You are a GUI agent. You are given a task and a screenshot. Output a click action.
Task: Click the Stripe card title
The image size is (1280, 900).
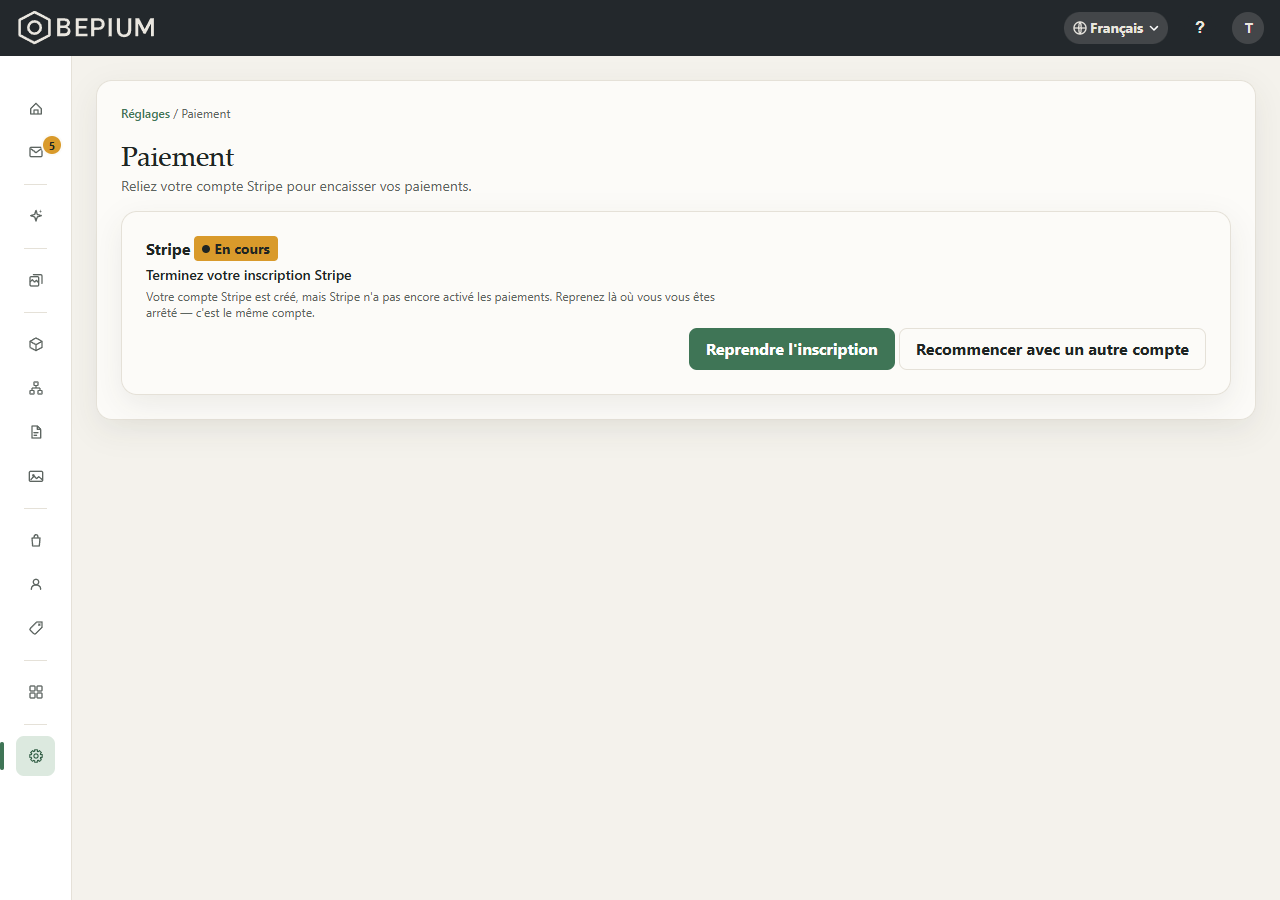[x=168, y=249]
